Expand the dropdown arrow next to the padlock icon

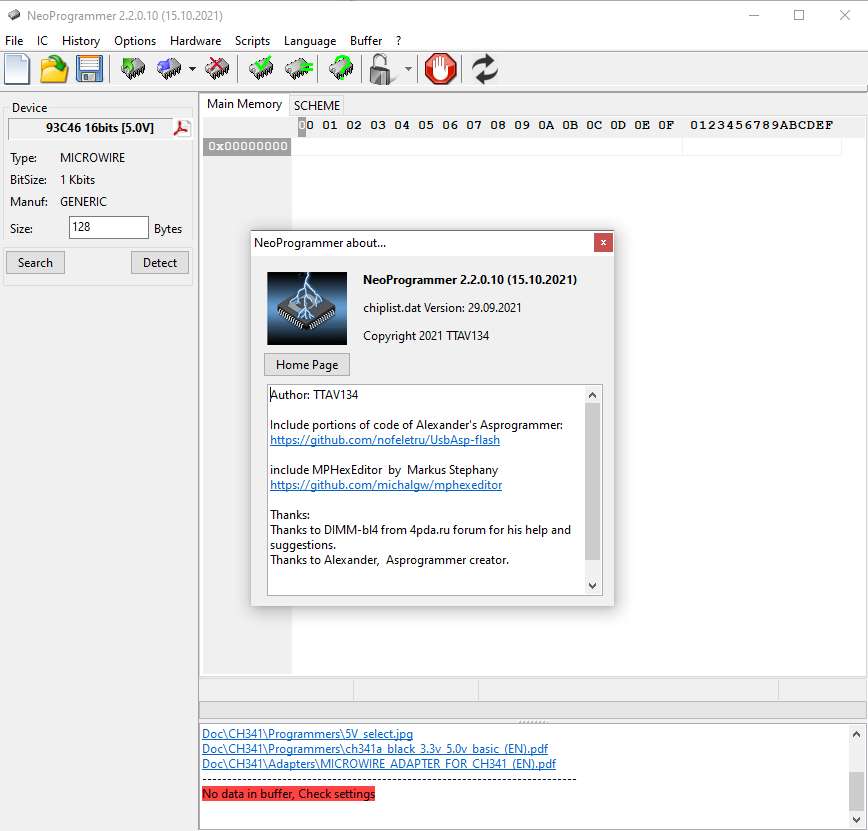[408, 69]
